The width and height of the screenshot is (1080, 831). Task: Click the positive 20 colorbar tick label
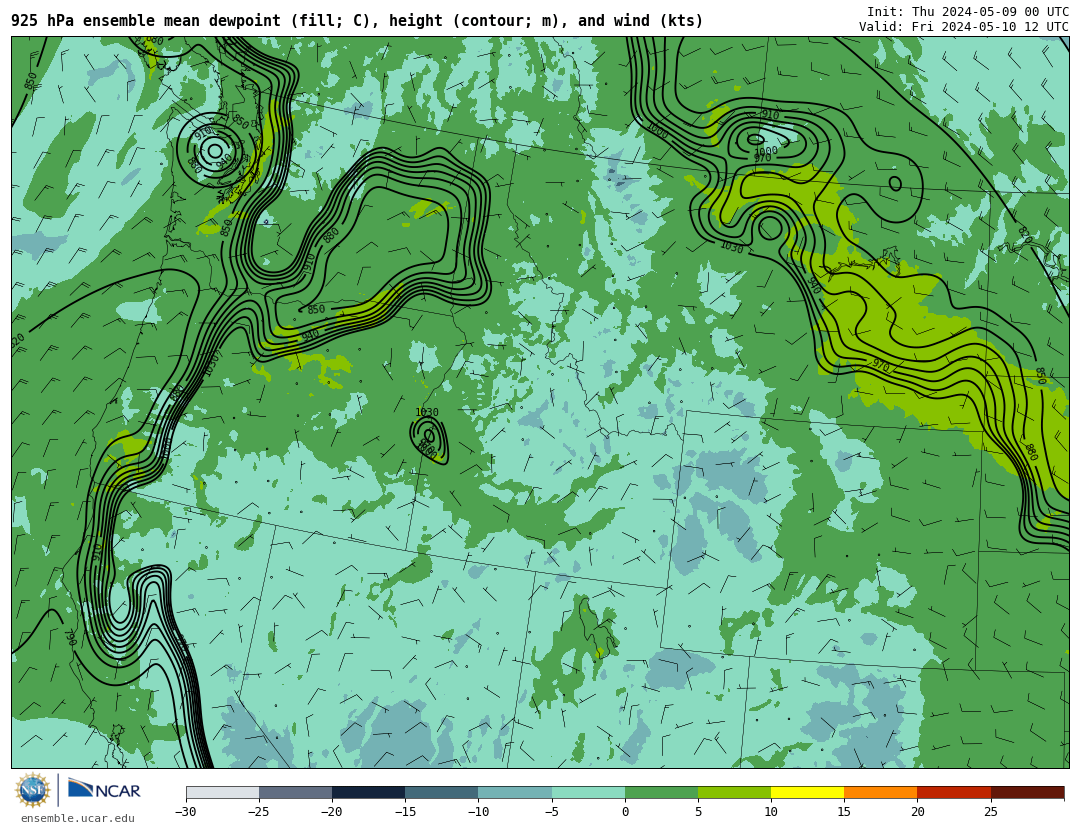click(917, 812)
